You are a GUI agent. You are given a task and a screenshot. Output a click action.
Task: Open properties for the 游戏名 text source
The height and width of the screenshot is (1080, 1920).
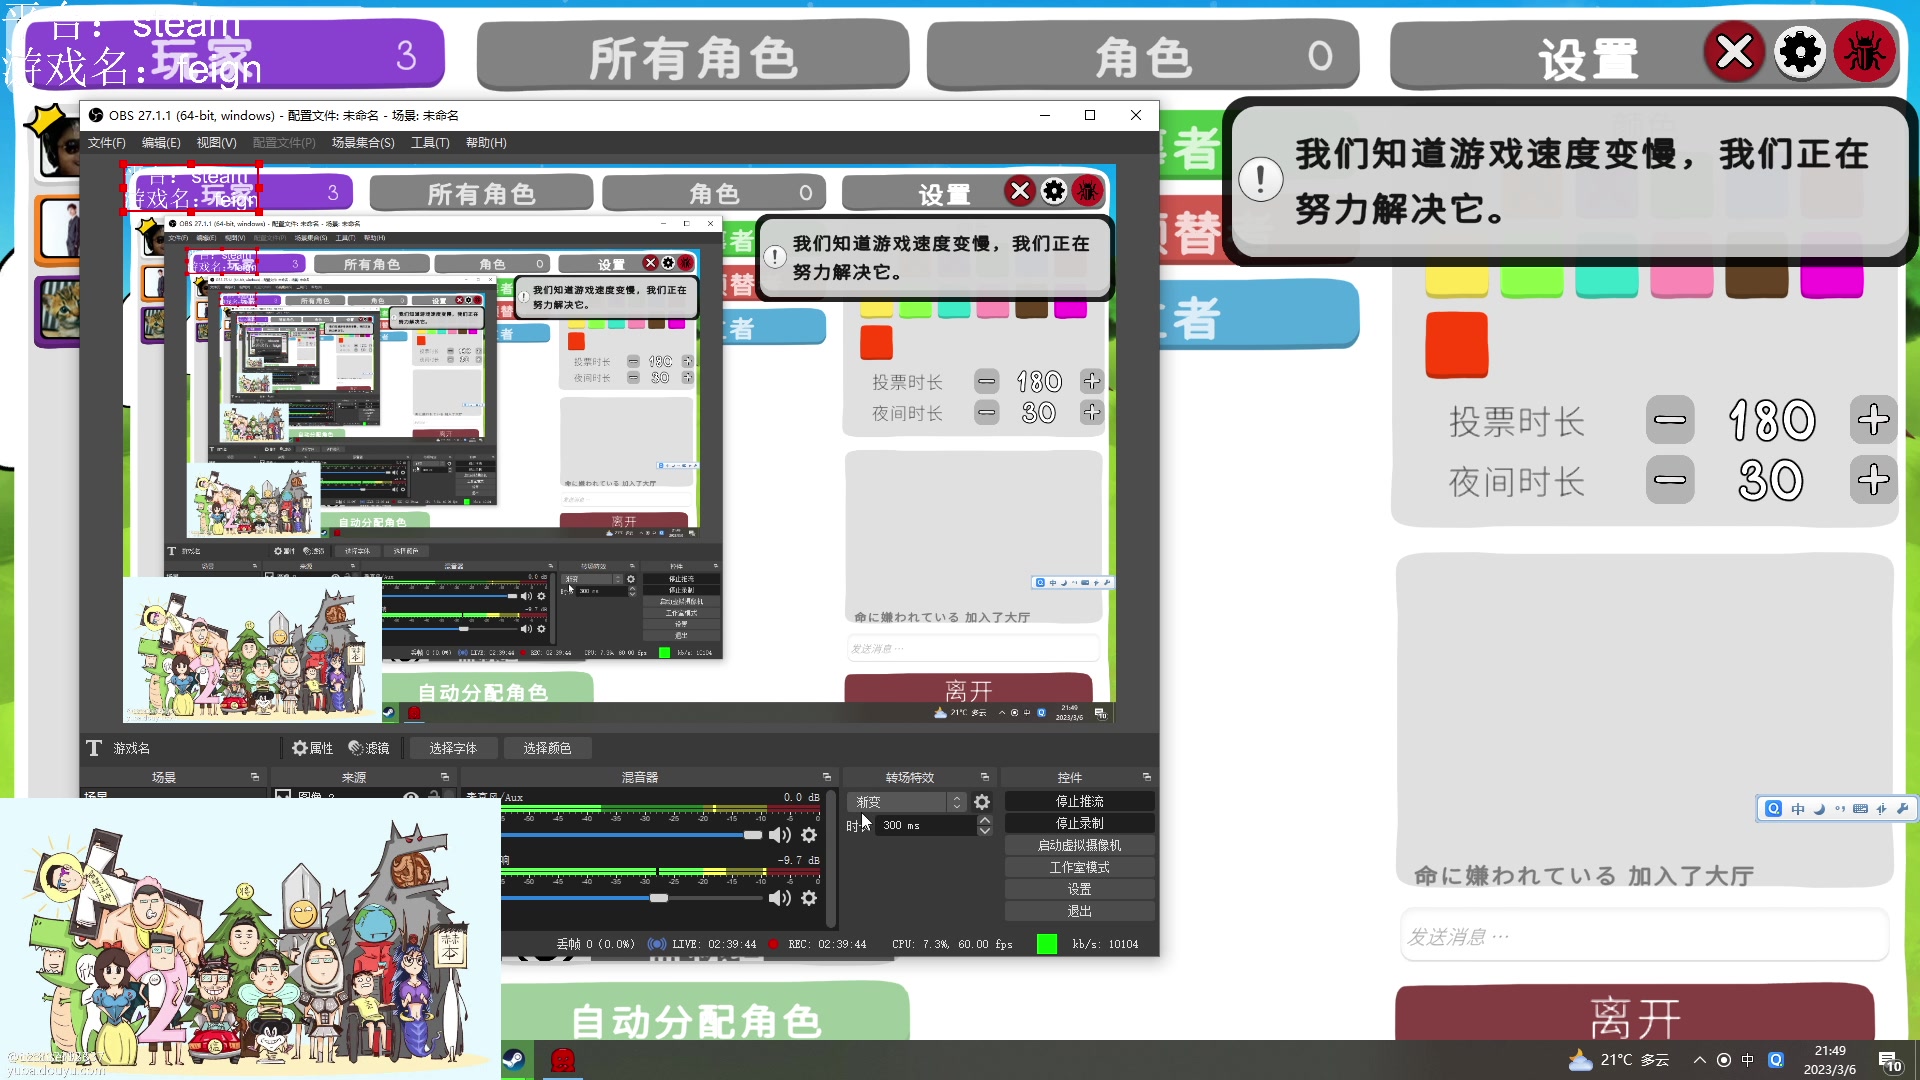(312, 747)
